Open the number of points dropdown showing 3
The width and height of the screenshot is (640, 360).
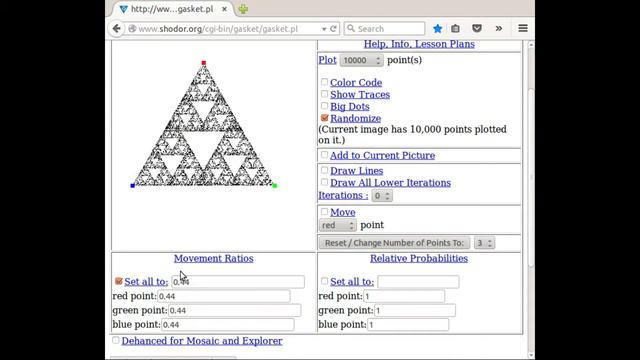(x=484, y=243)
